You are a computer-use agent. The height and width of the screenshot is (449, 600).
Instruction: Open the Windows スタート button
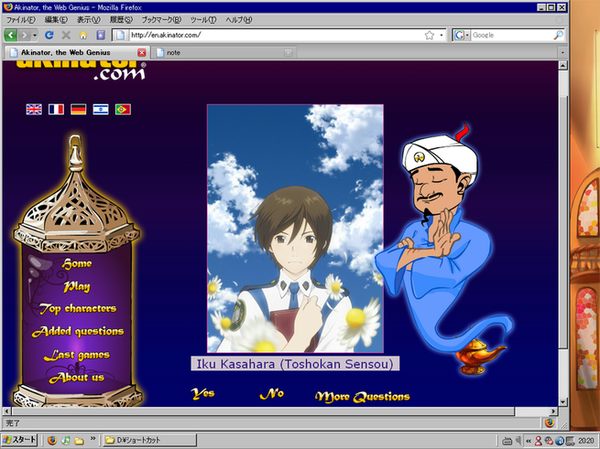19,440
